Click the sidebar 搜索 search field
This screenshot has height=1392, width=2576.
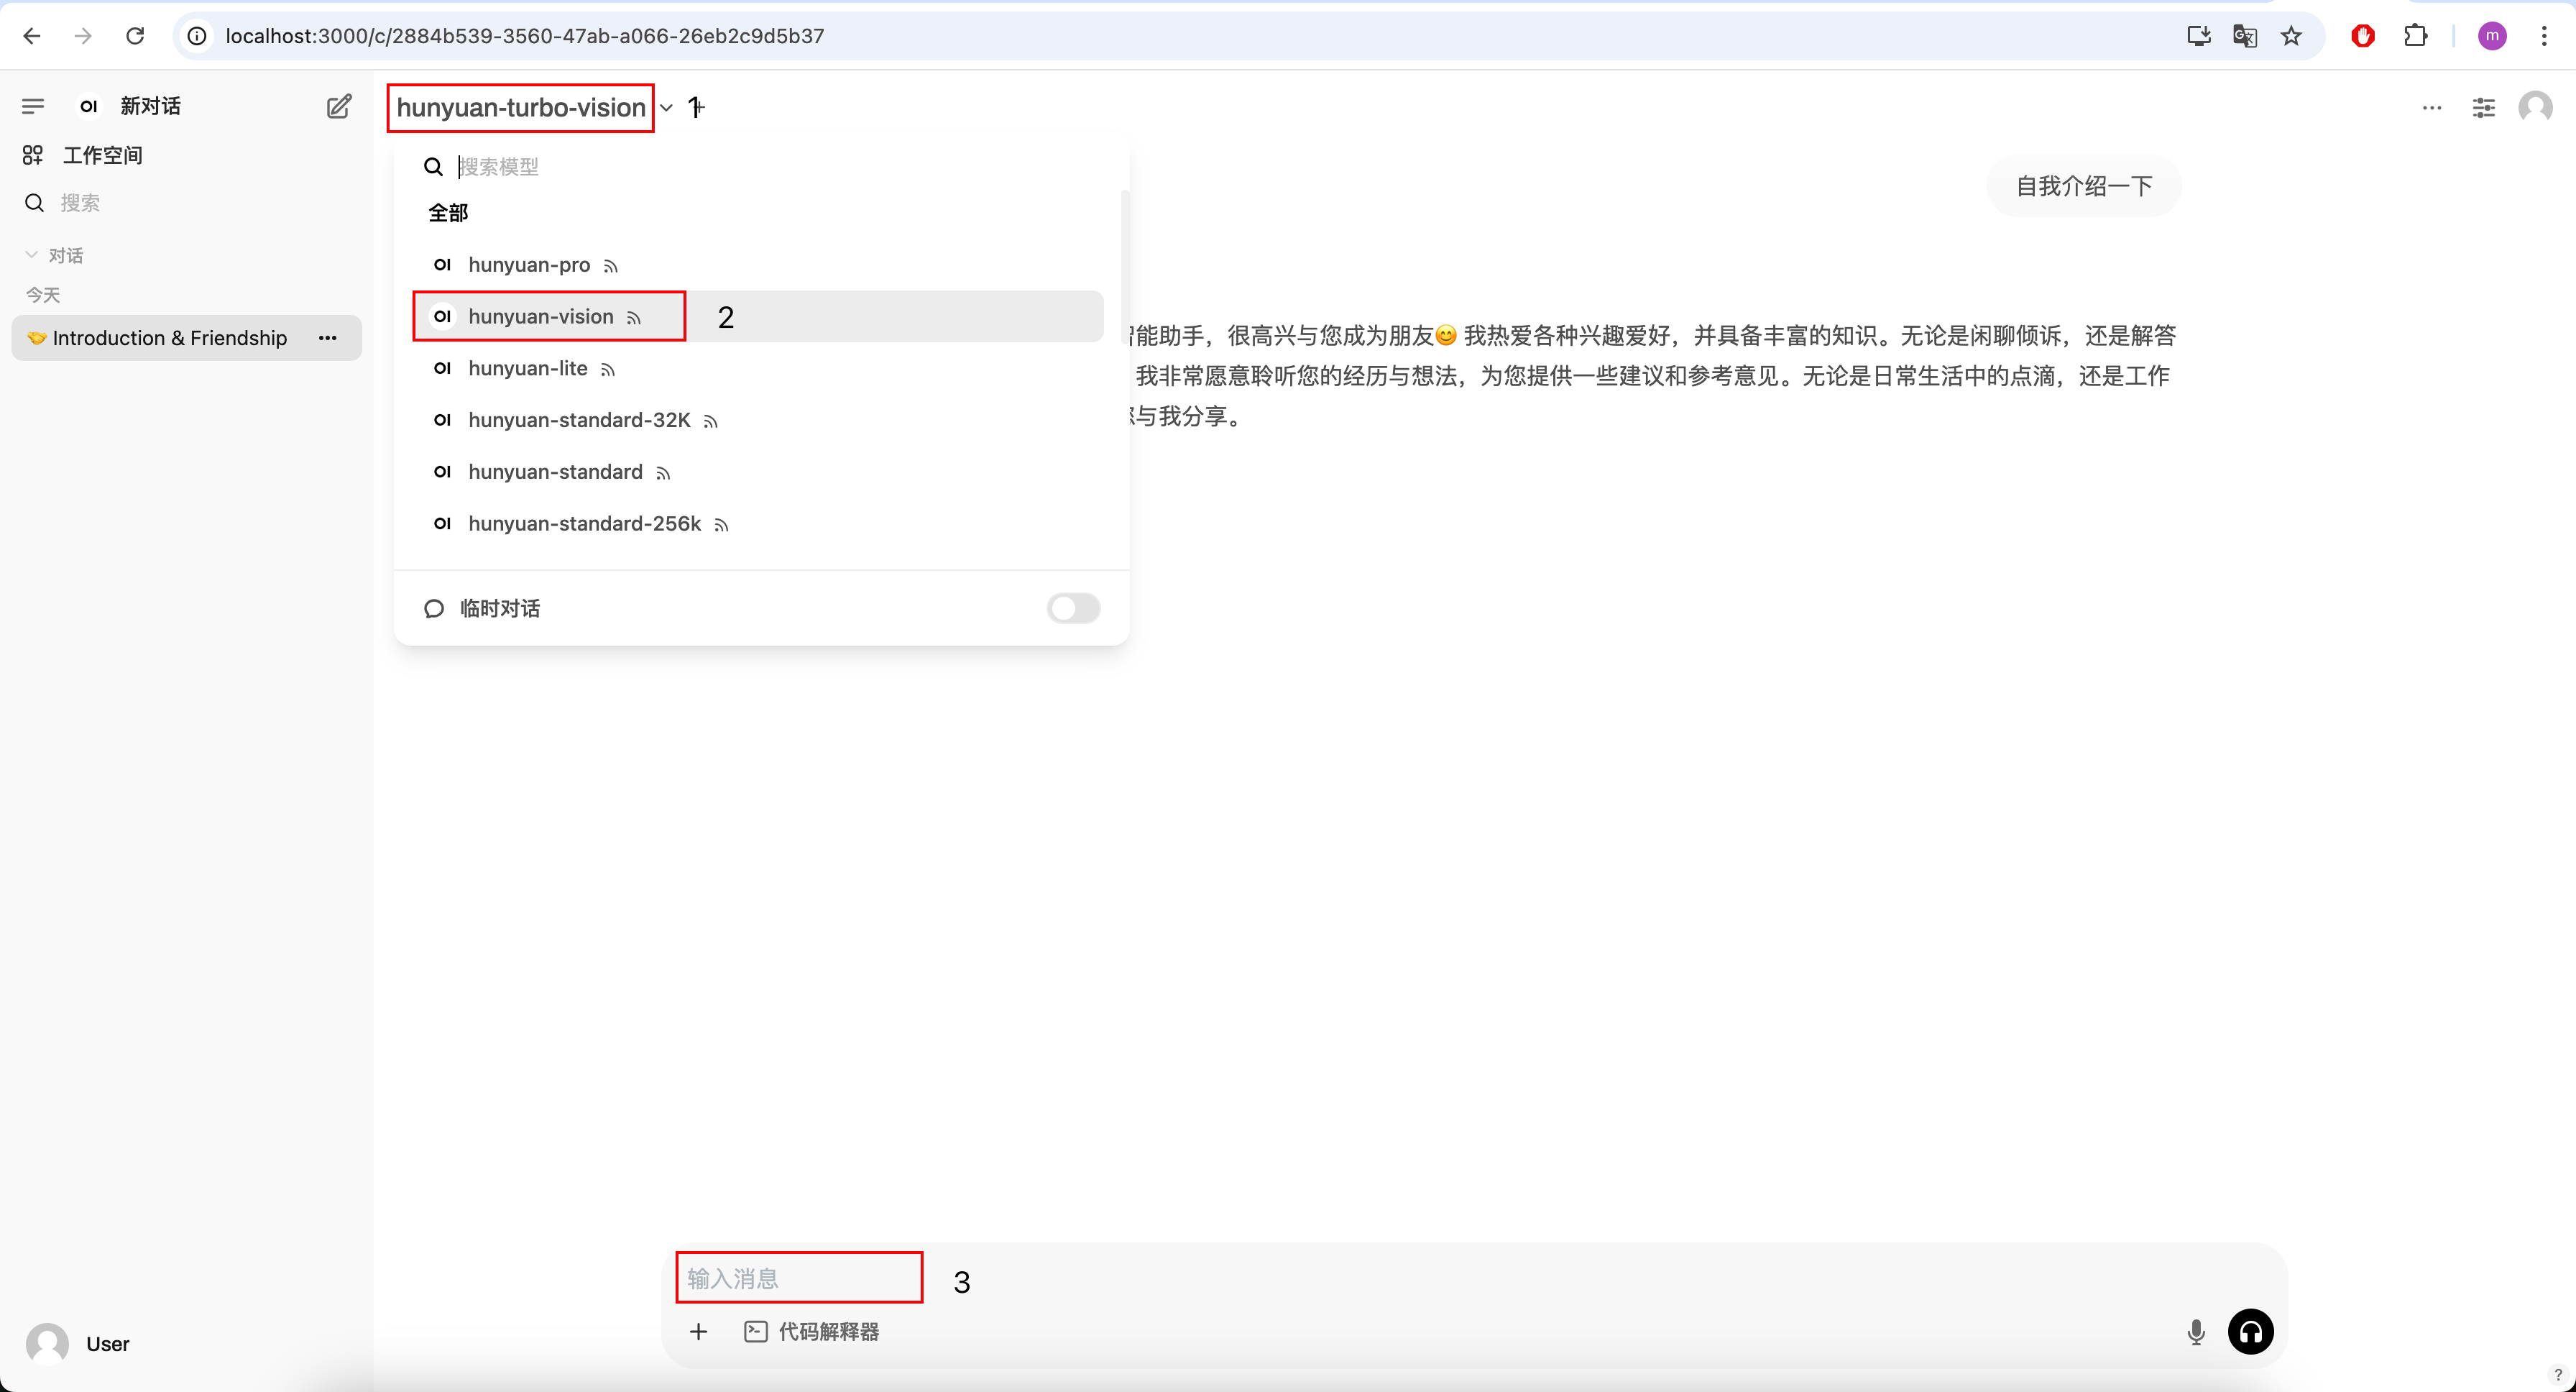click(x=186, y=203)
